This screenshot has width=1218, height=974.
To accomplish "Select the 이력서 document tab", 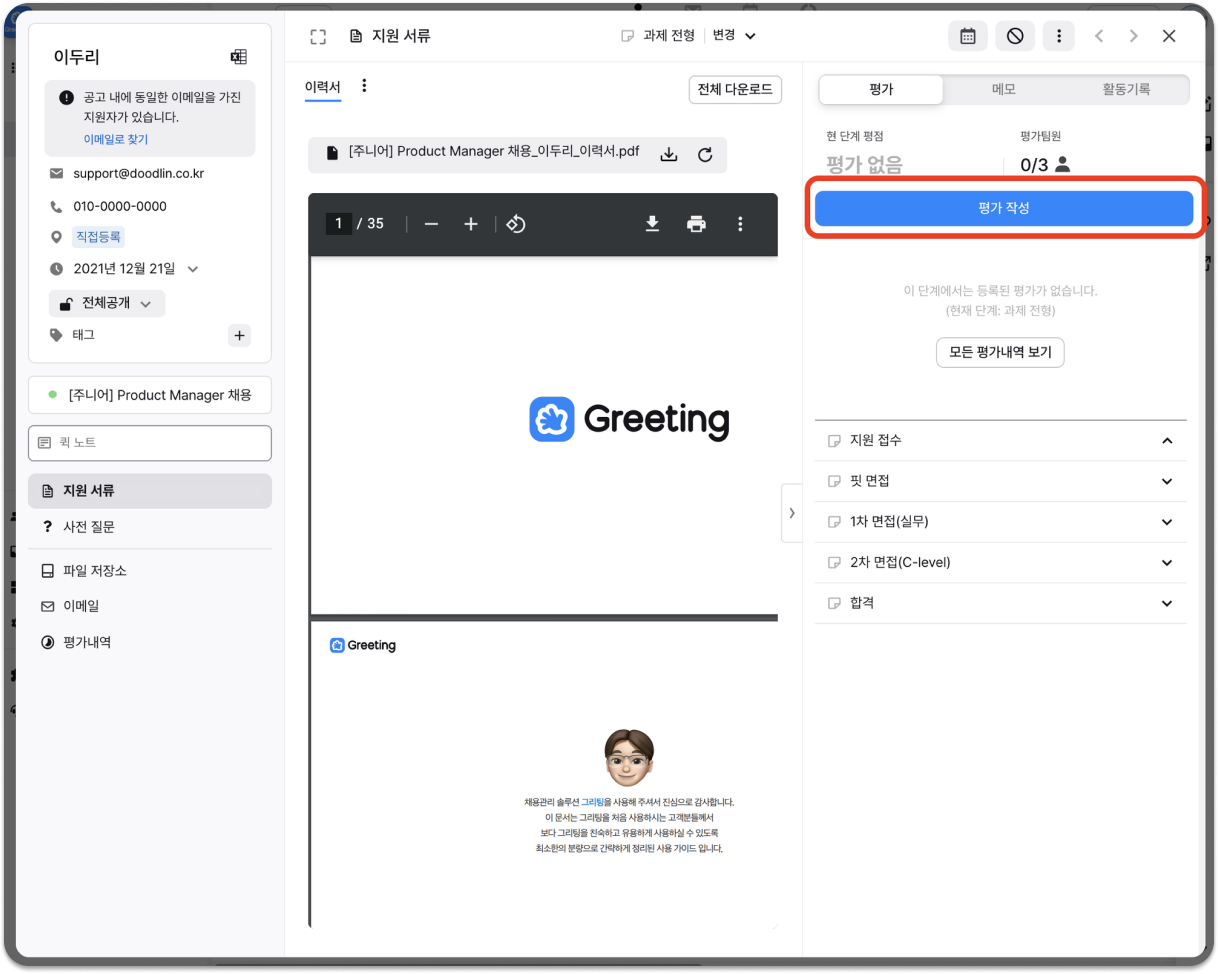I will coord(323,88).
